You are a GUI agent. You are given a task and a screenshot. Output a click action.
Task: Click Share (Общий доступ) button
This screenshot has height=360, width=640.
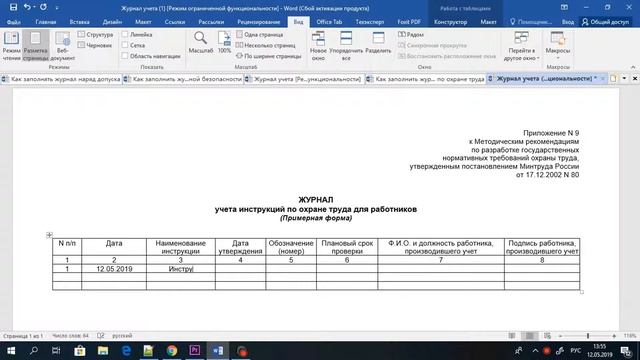[605, 22]
